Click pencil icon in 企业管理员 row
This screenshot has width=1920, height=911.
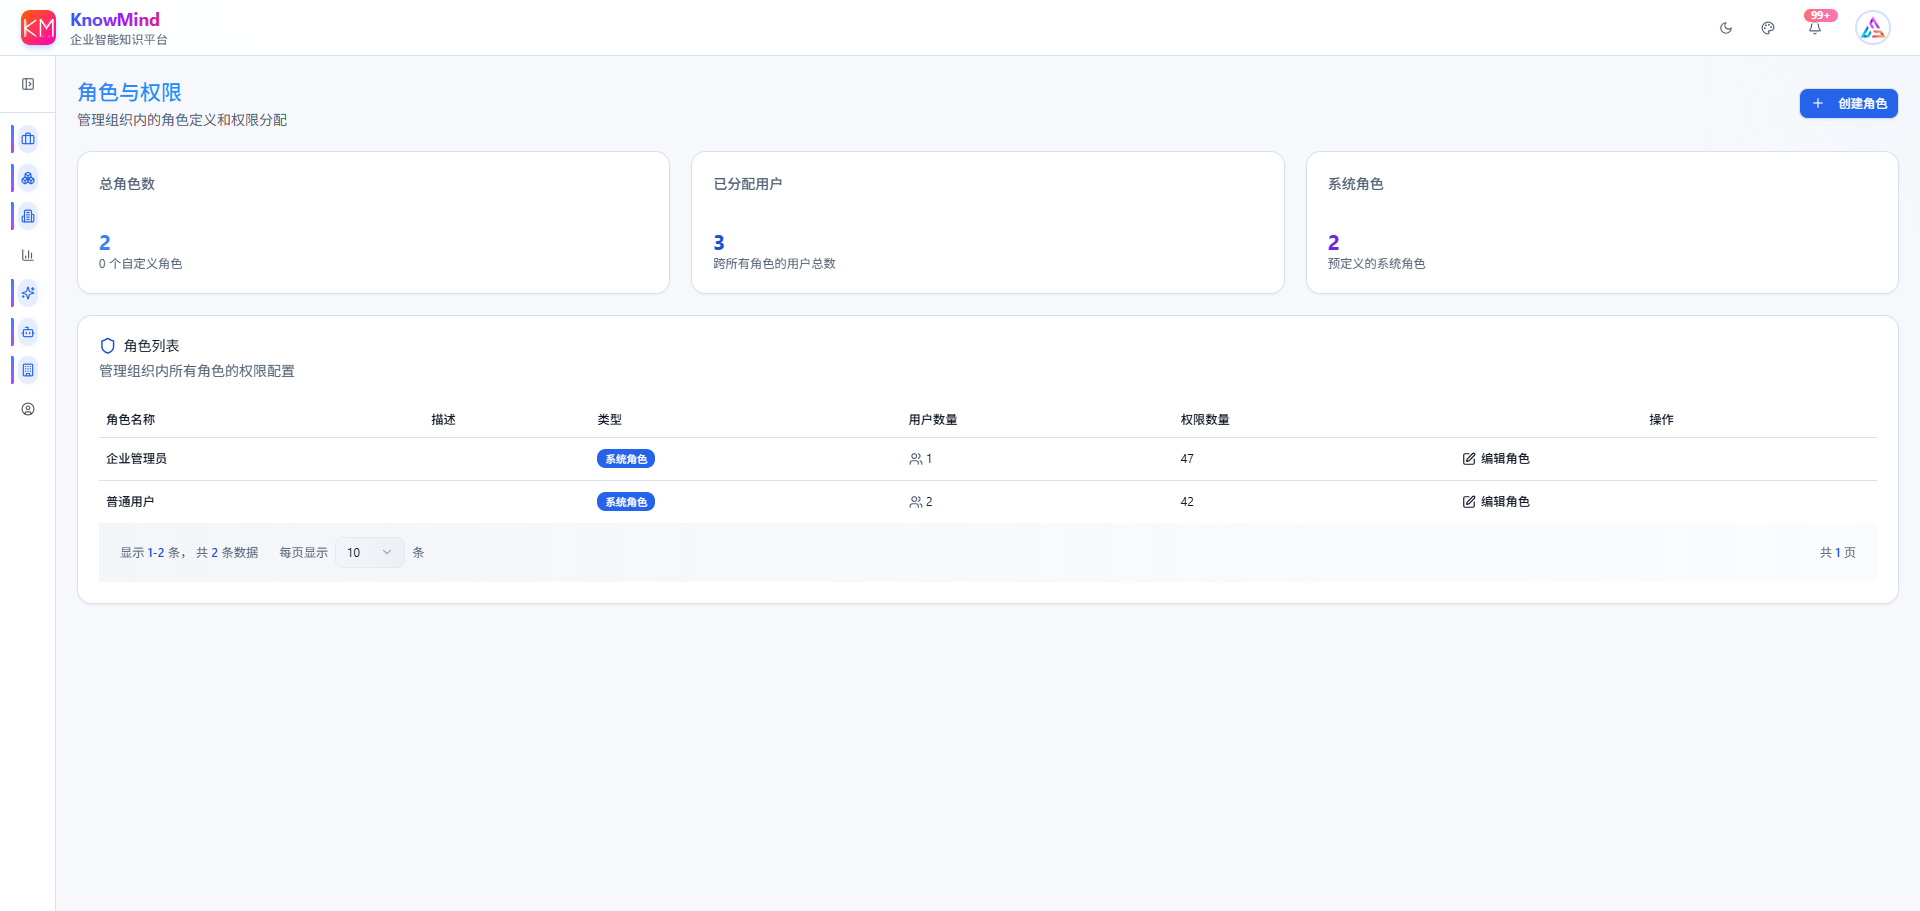pyautogui.click(x=1469, y=459)
